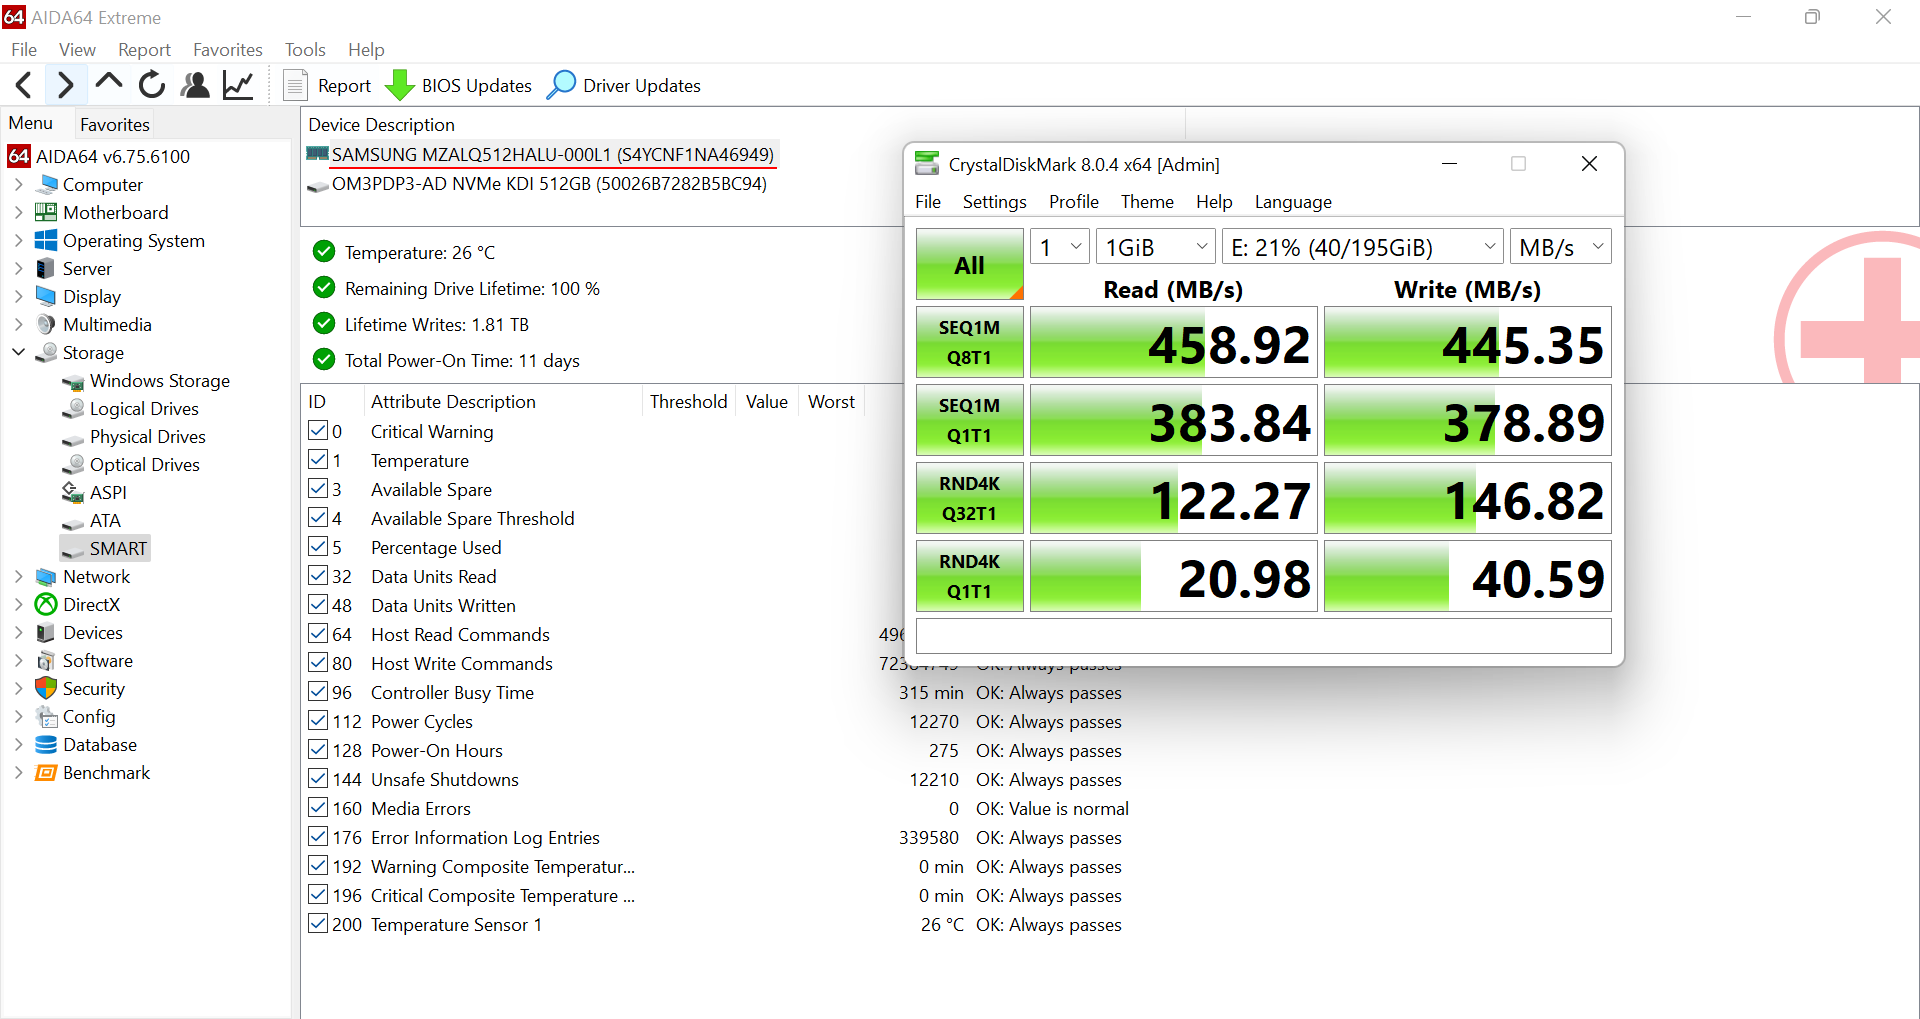The image size is (1920, 1019).
Task: Click the DirectX Xbox icon
Action: coord(46,604)
